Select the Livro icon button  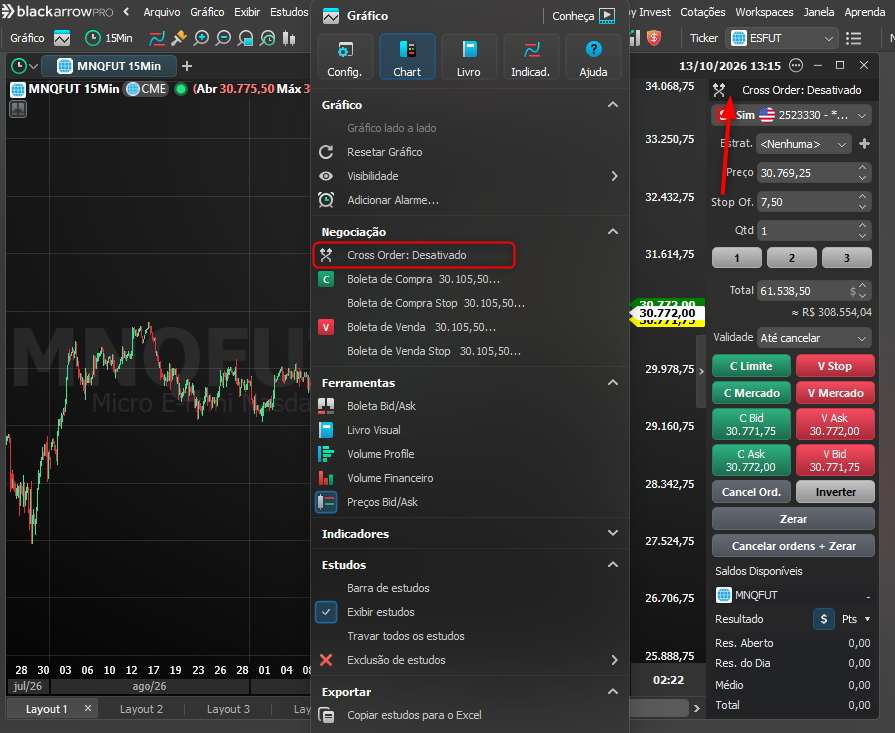(x=469, y=57)
